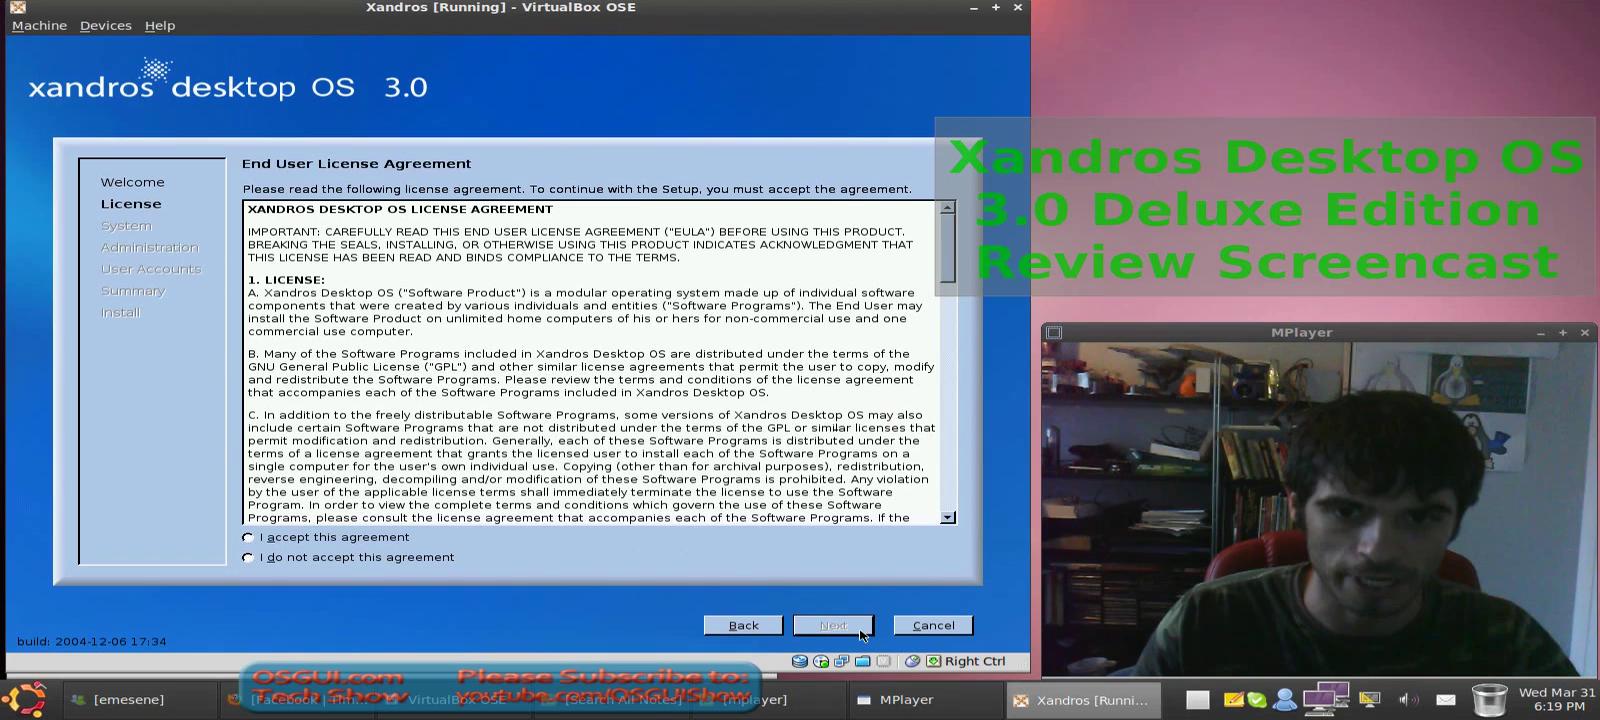Open the Devices menu
The image size is (1600, 720).
click(105, 25)
